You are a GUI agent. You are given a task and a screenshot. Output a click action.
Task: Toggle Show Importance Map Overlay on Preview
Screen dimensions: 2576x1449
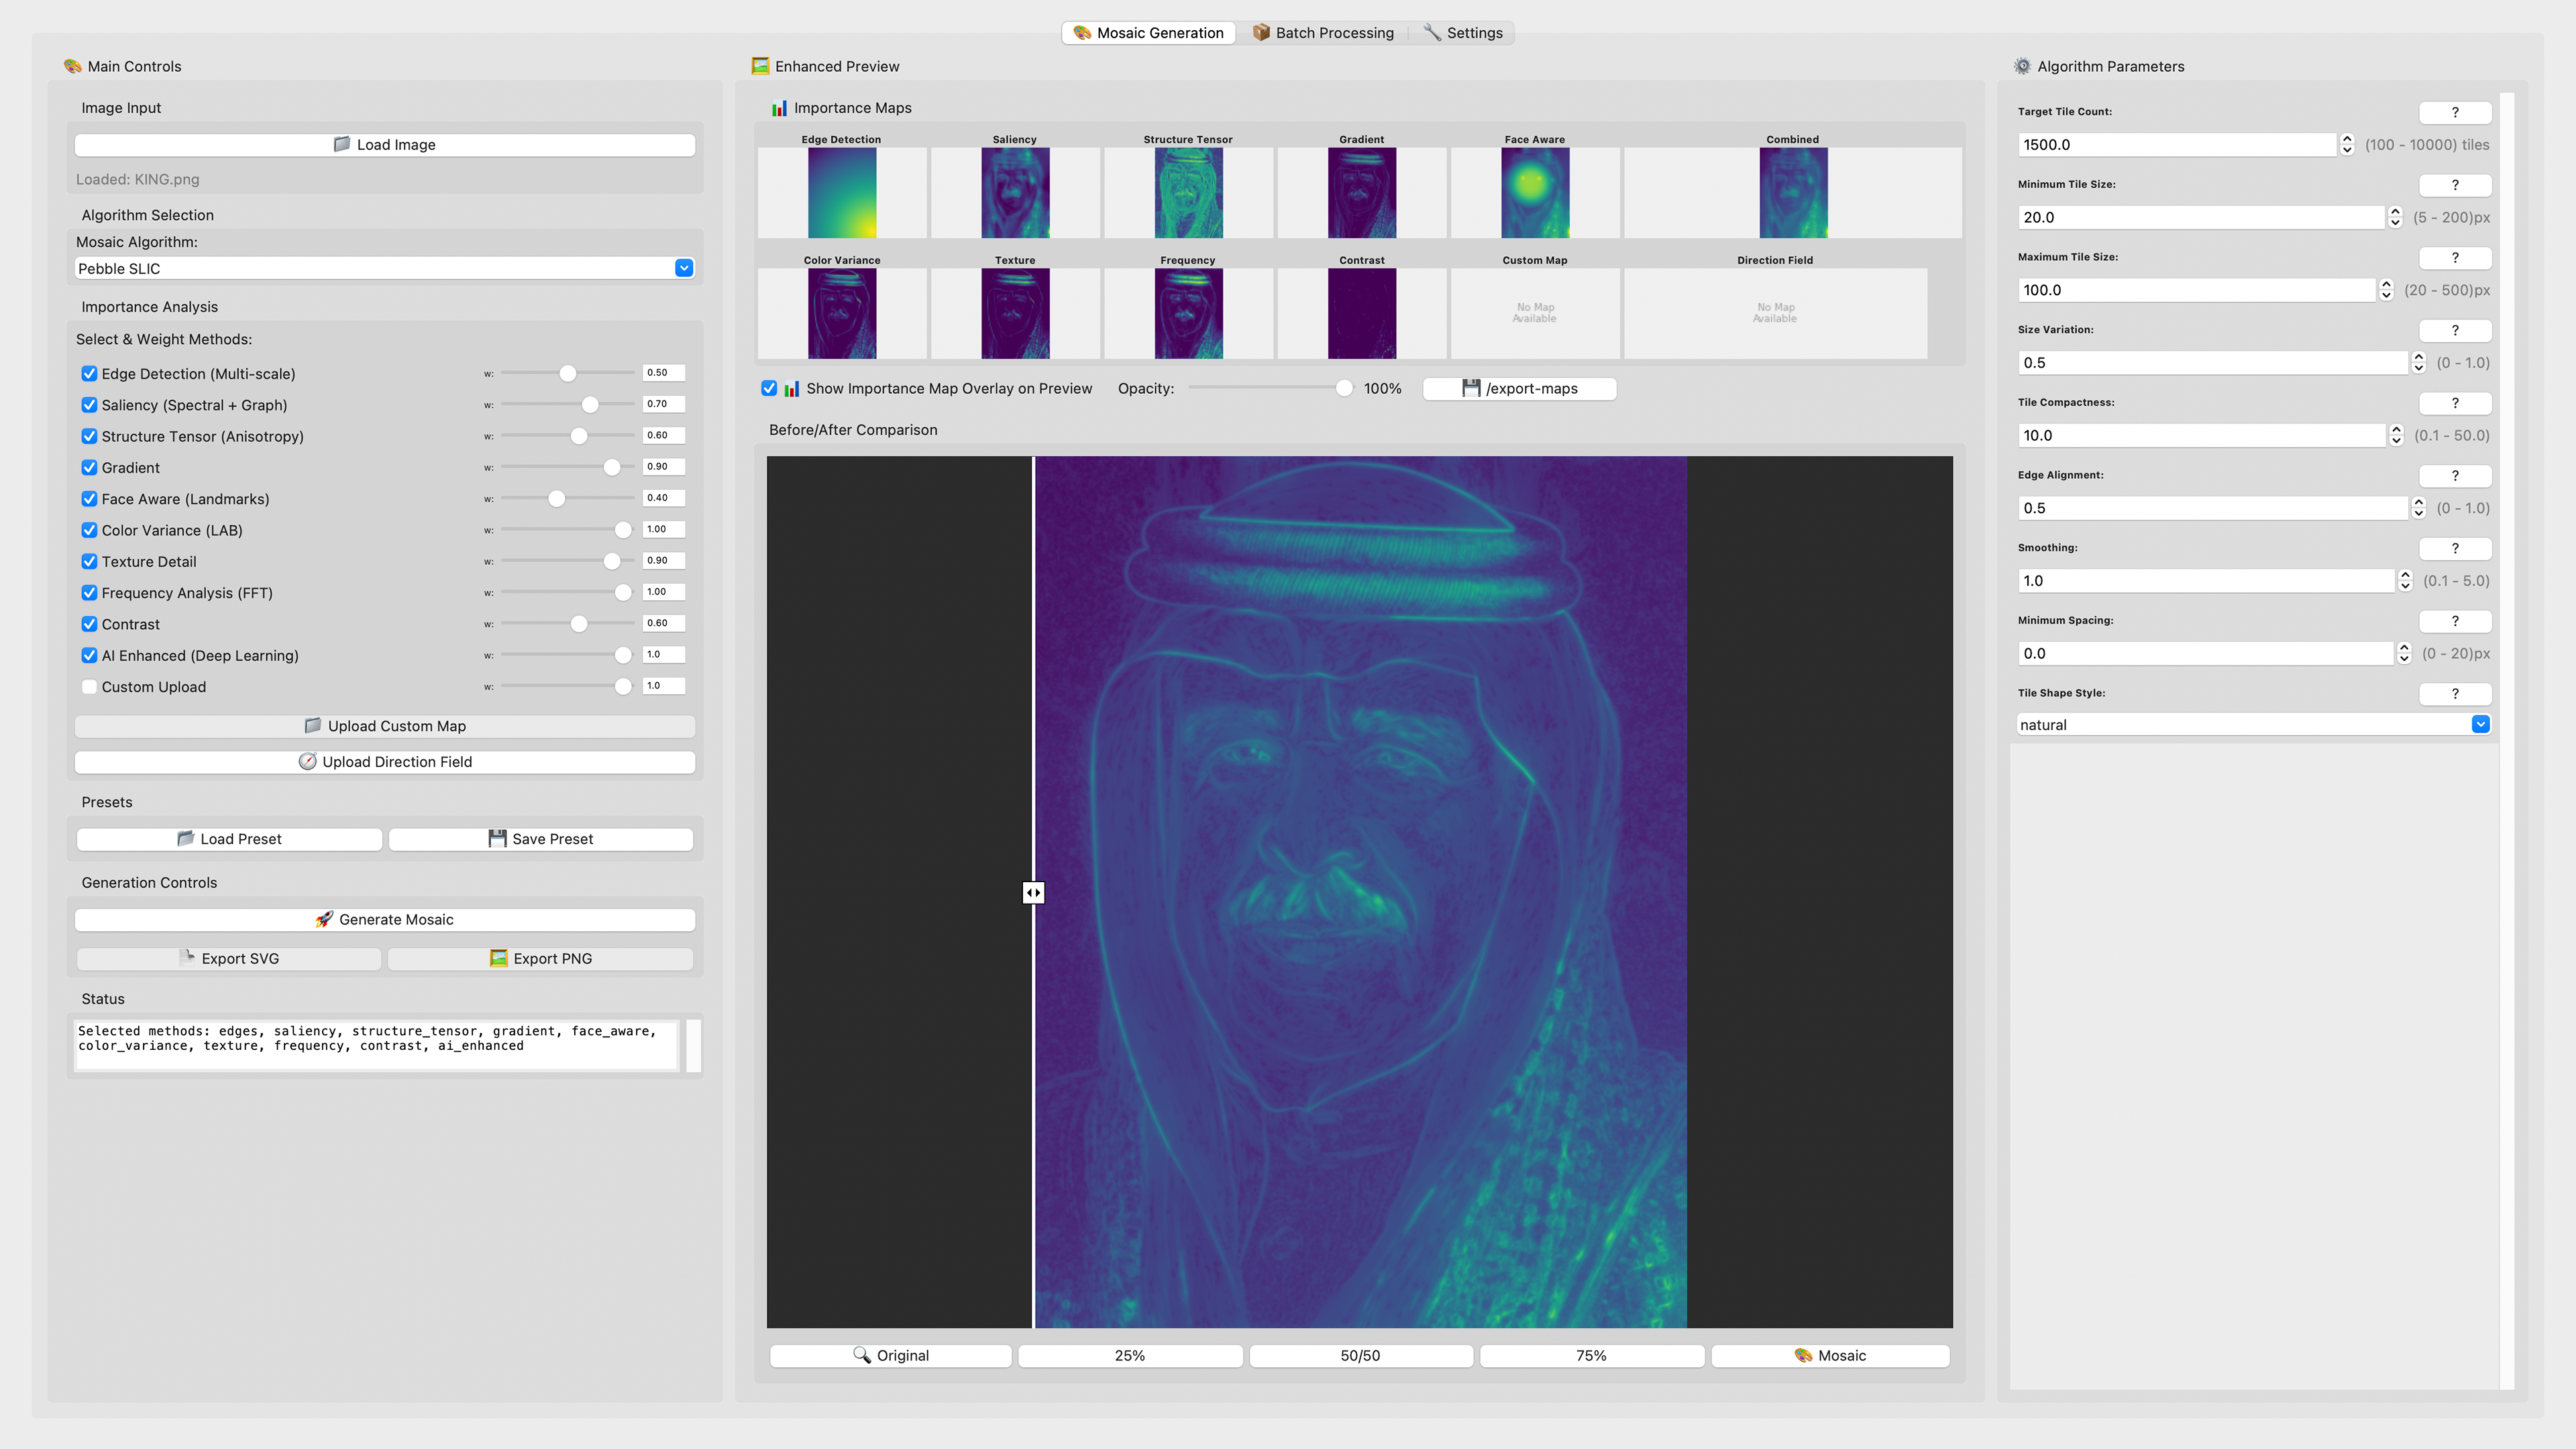(x=769, y=388)
